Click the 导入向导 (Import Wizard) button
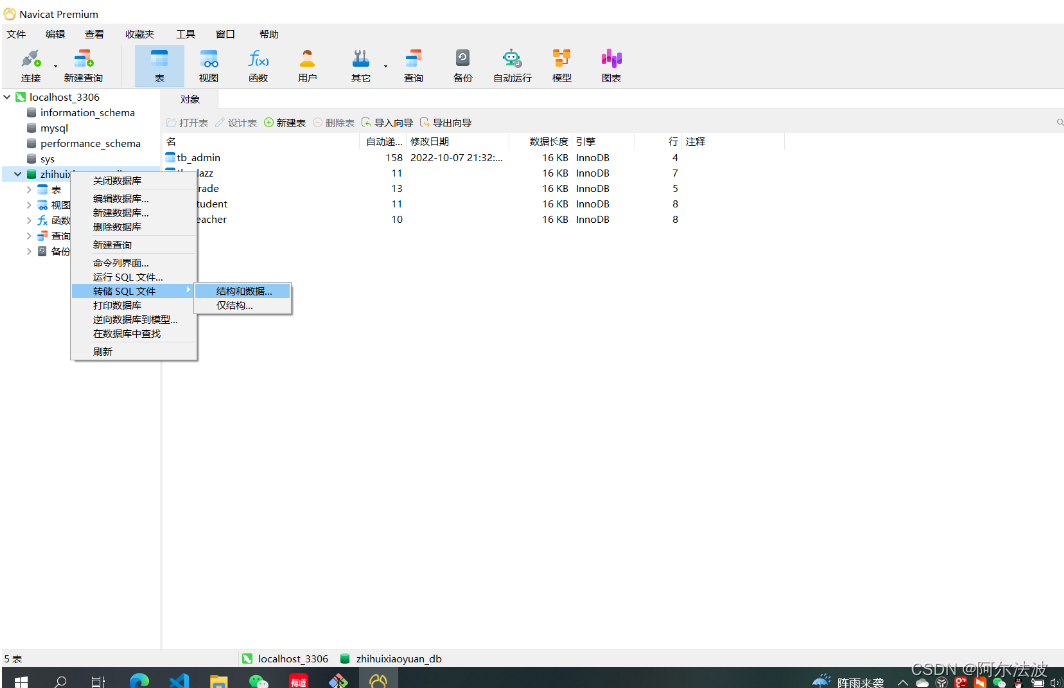Screen dimensions: 1064x688 click(387, 123)
